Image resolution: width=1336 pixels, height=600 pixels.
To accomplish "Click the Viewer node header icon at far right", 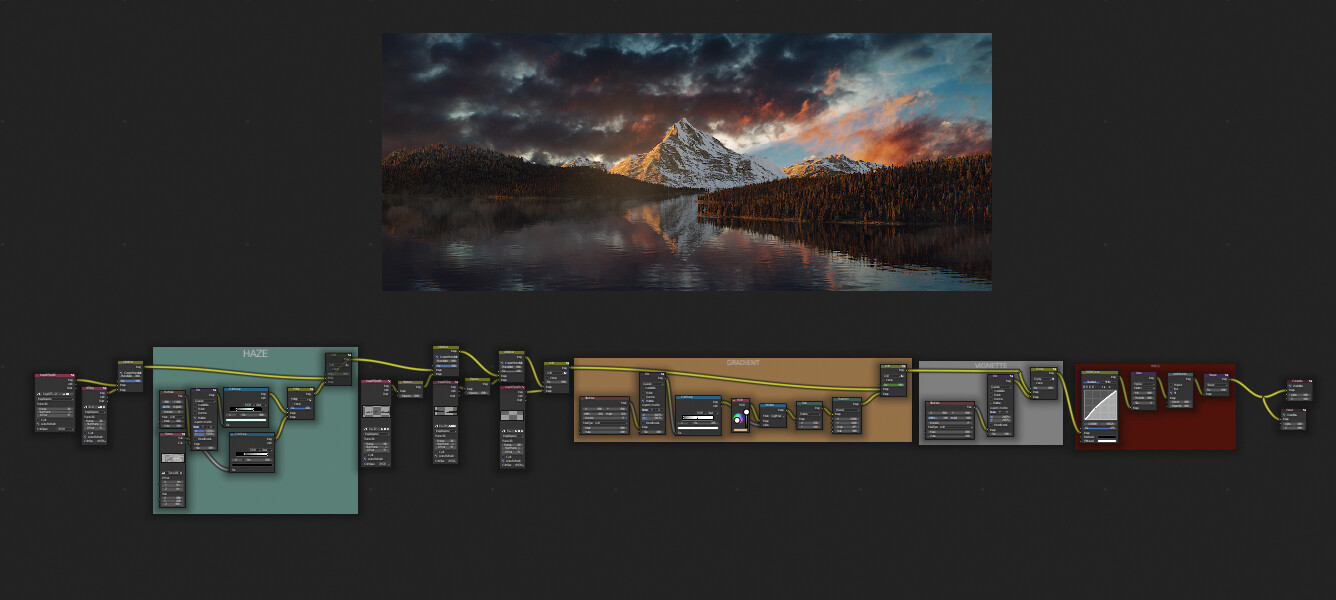I will [x=1304, y=410].
